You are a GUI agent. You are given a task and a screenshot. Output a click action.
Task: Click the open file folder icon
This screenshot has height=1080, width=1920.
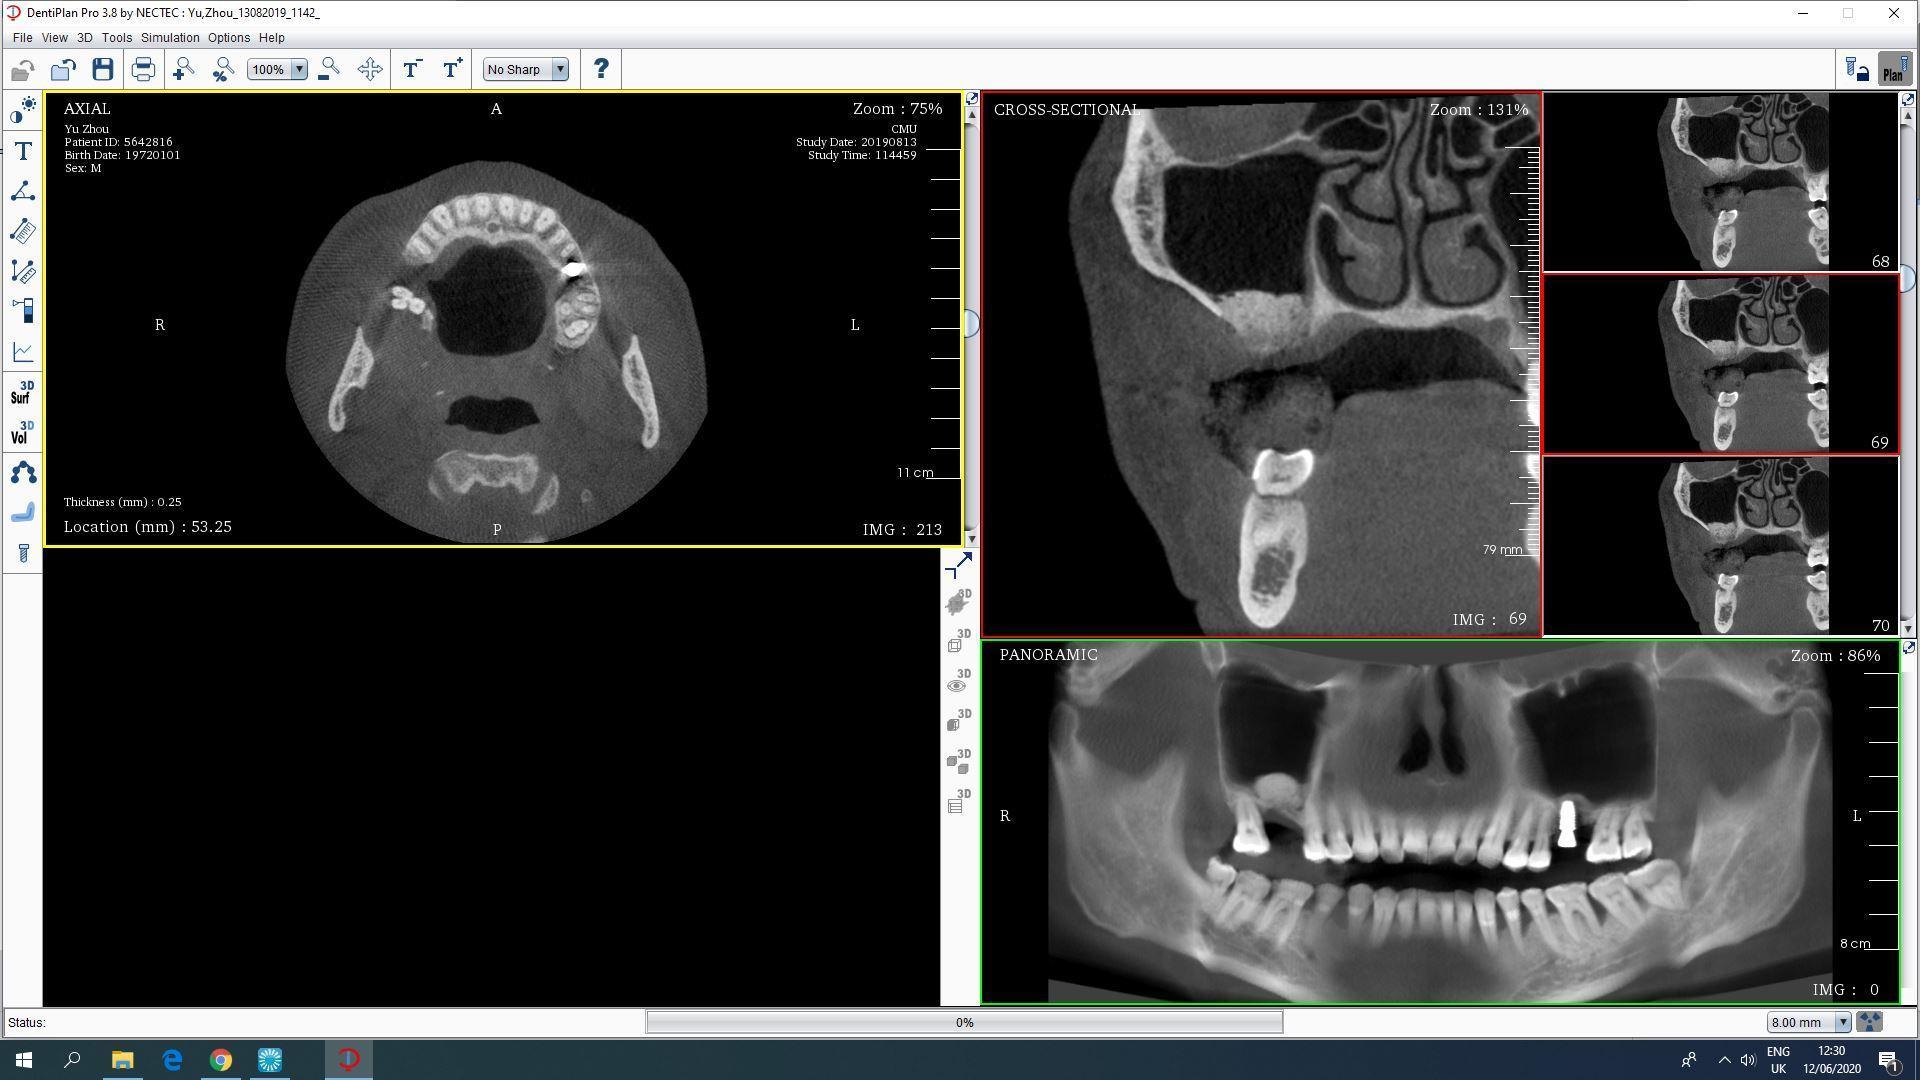point(23,69)
